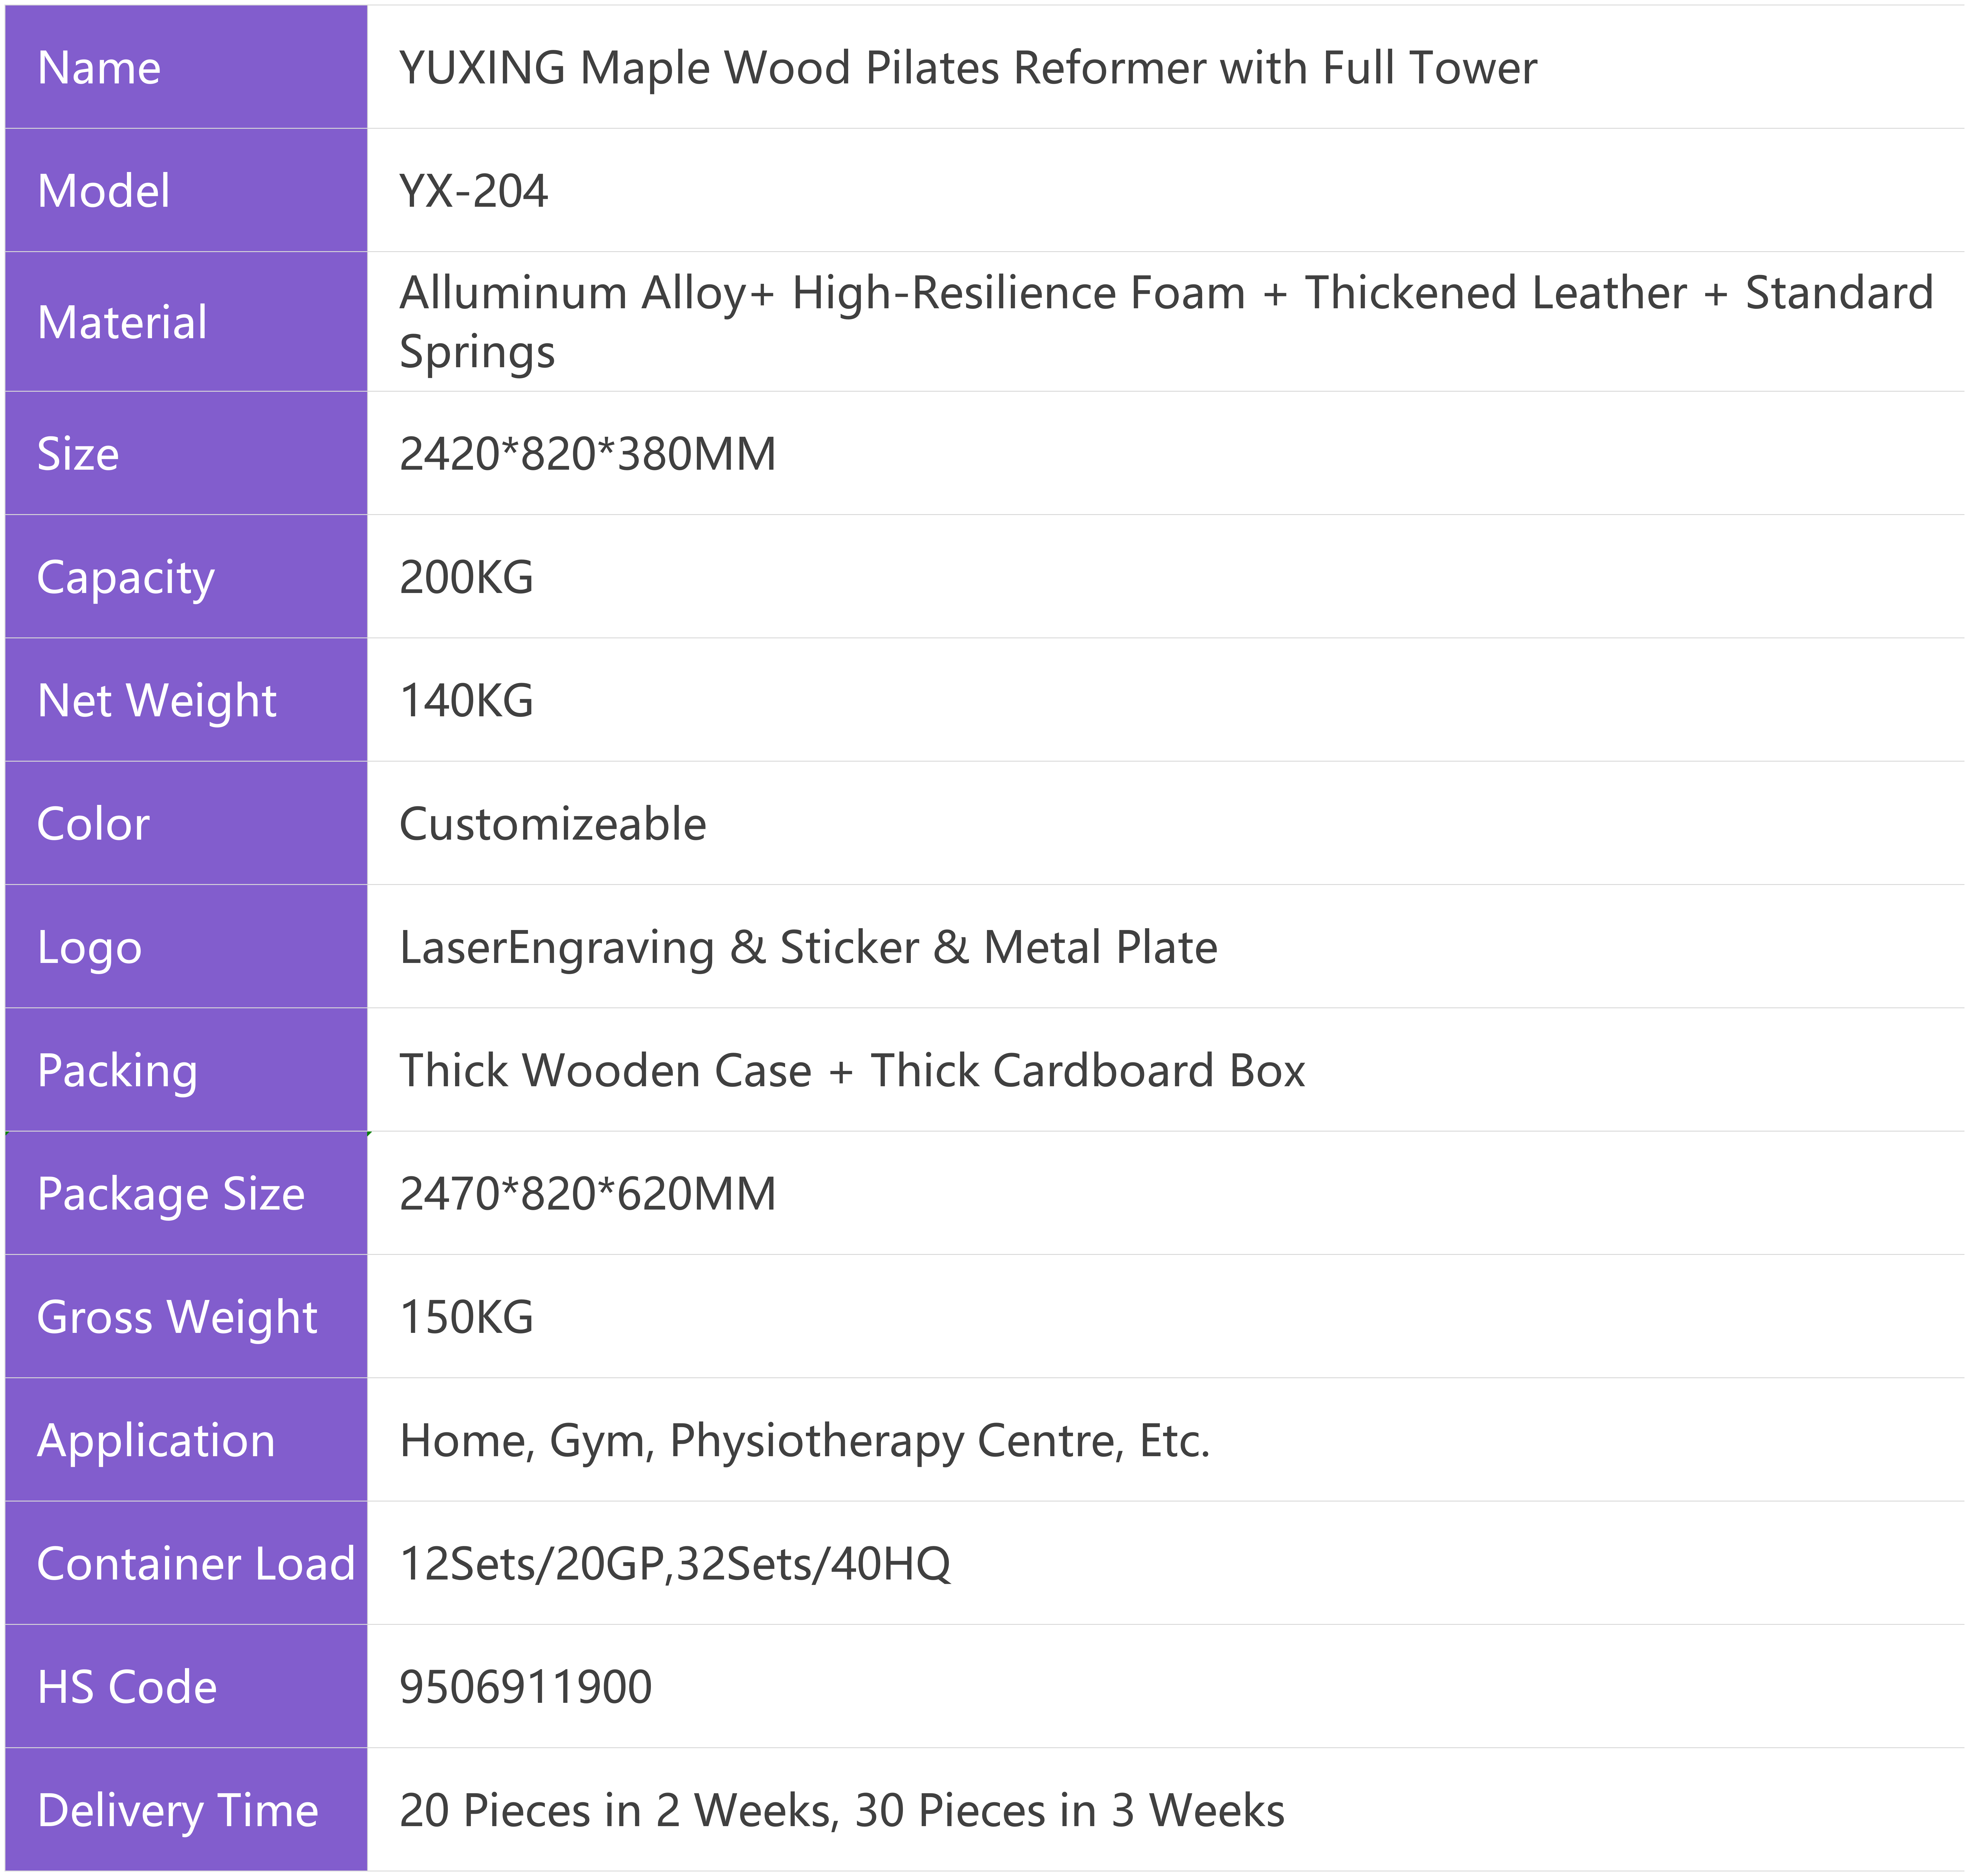Click the 'Container Load' label cell
The width and height of the screenshot is (1969, 1876).
pos(186,1563)
